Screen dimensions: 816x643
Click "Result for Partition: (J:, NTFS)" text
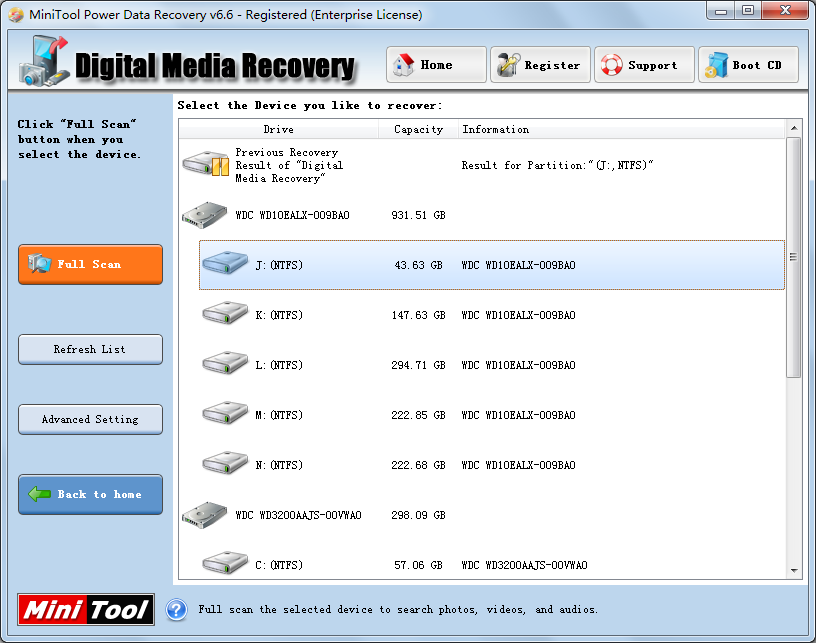click(557, 165)
